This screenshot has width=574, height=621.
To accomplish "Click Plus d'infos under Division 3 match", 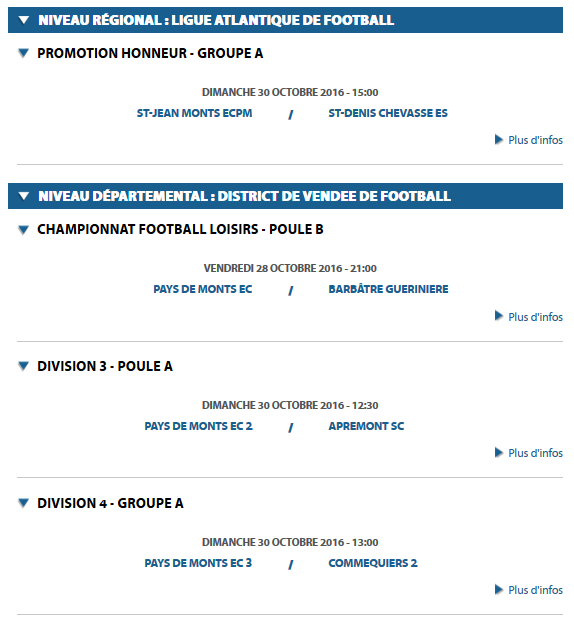I will point(535,453).
